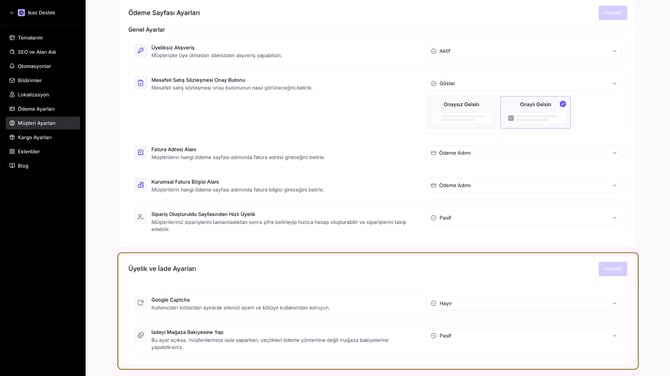Select the Onaylı Gelsin option card
Image resolution: width=670 pixels, height=376 pixels.
(535, 112)
